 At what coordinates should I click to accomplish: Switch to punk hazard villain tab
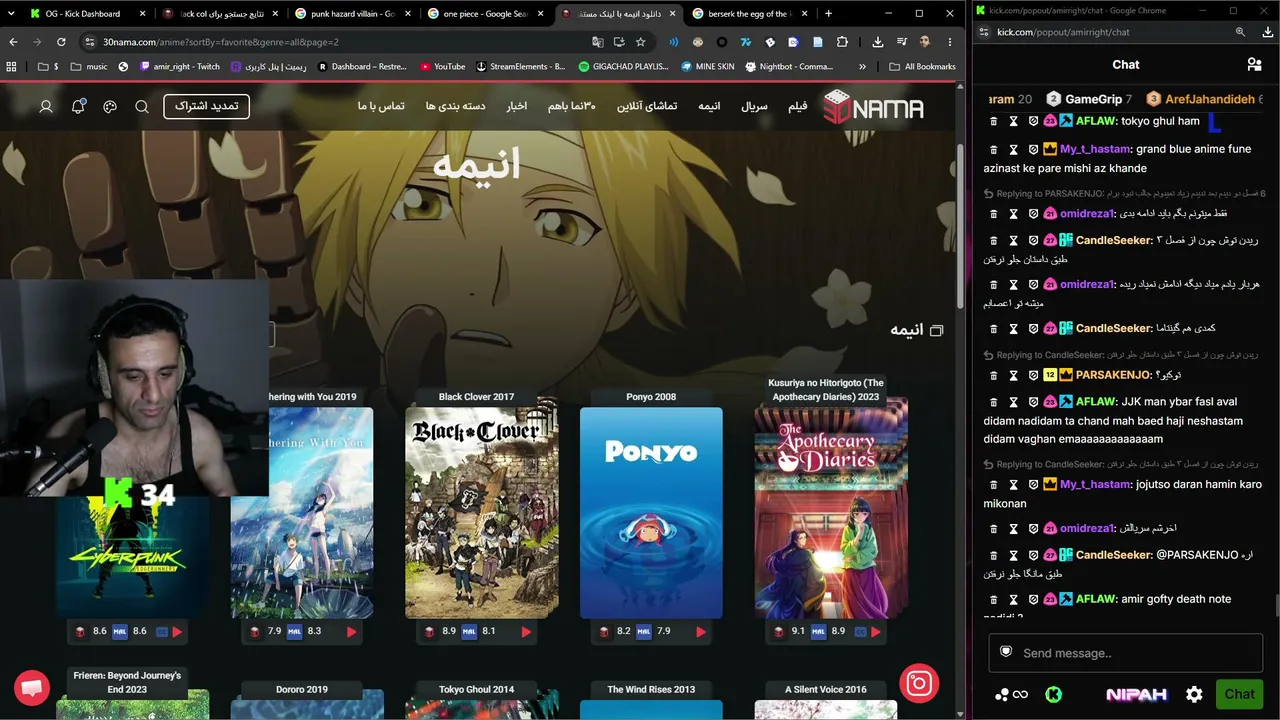[353, 14]
